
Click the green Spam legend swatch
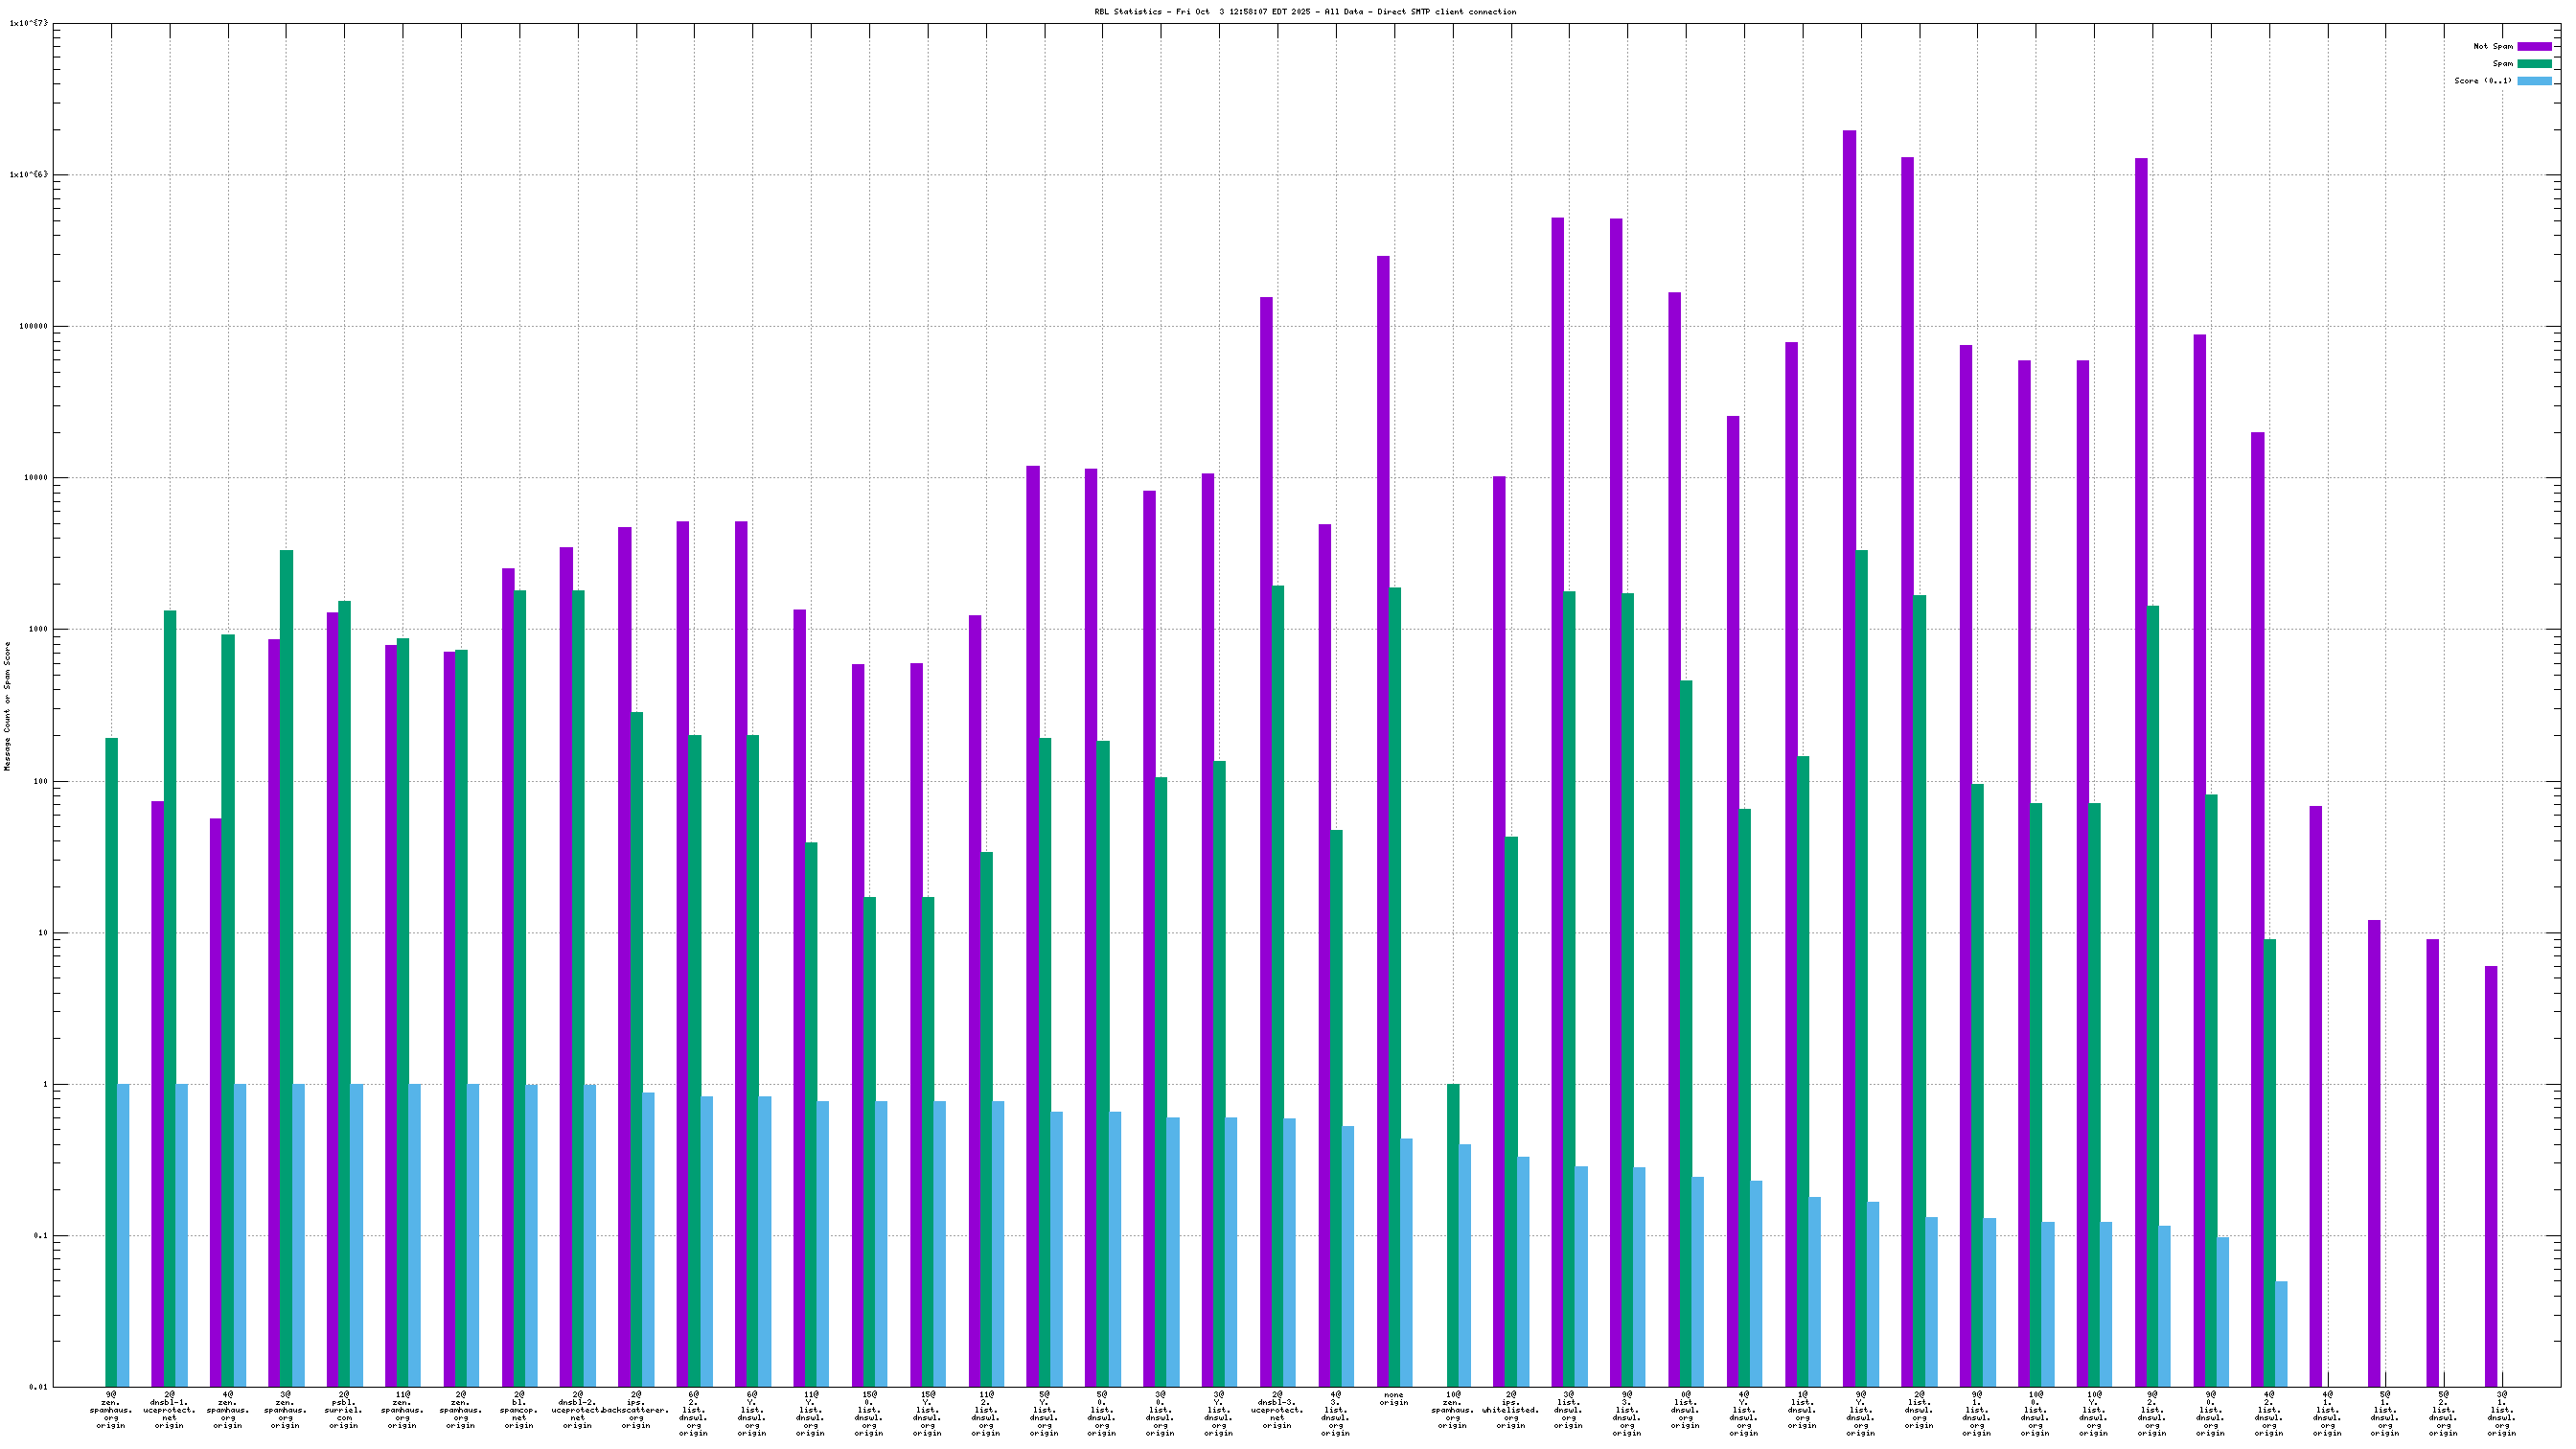click(x=2534, y=63)
